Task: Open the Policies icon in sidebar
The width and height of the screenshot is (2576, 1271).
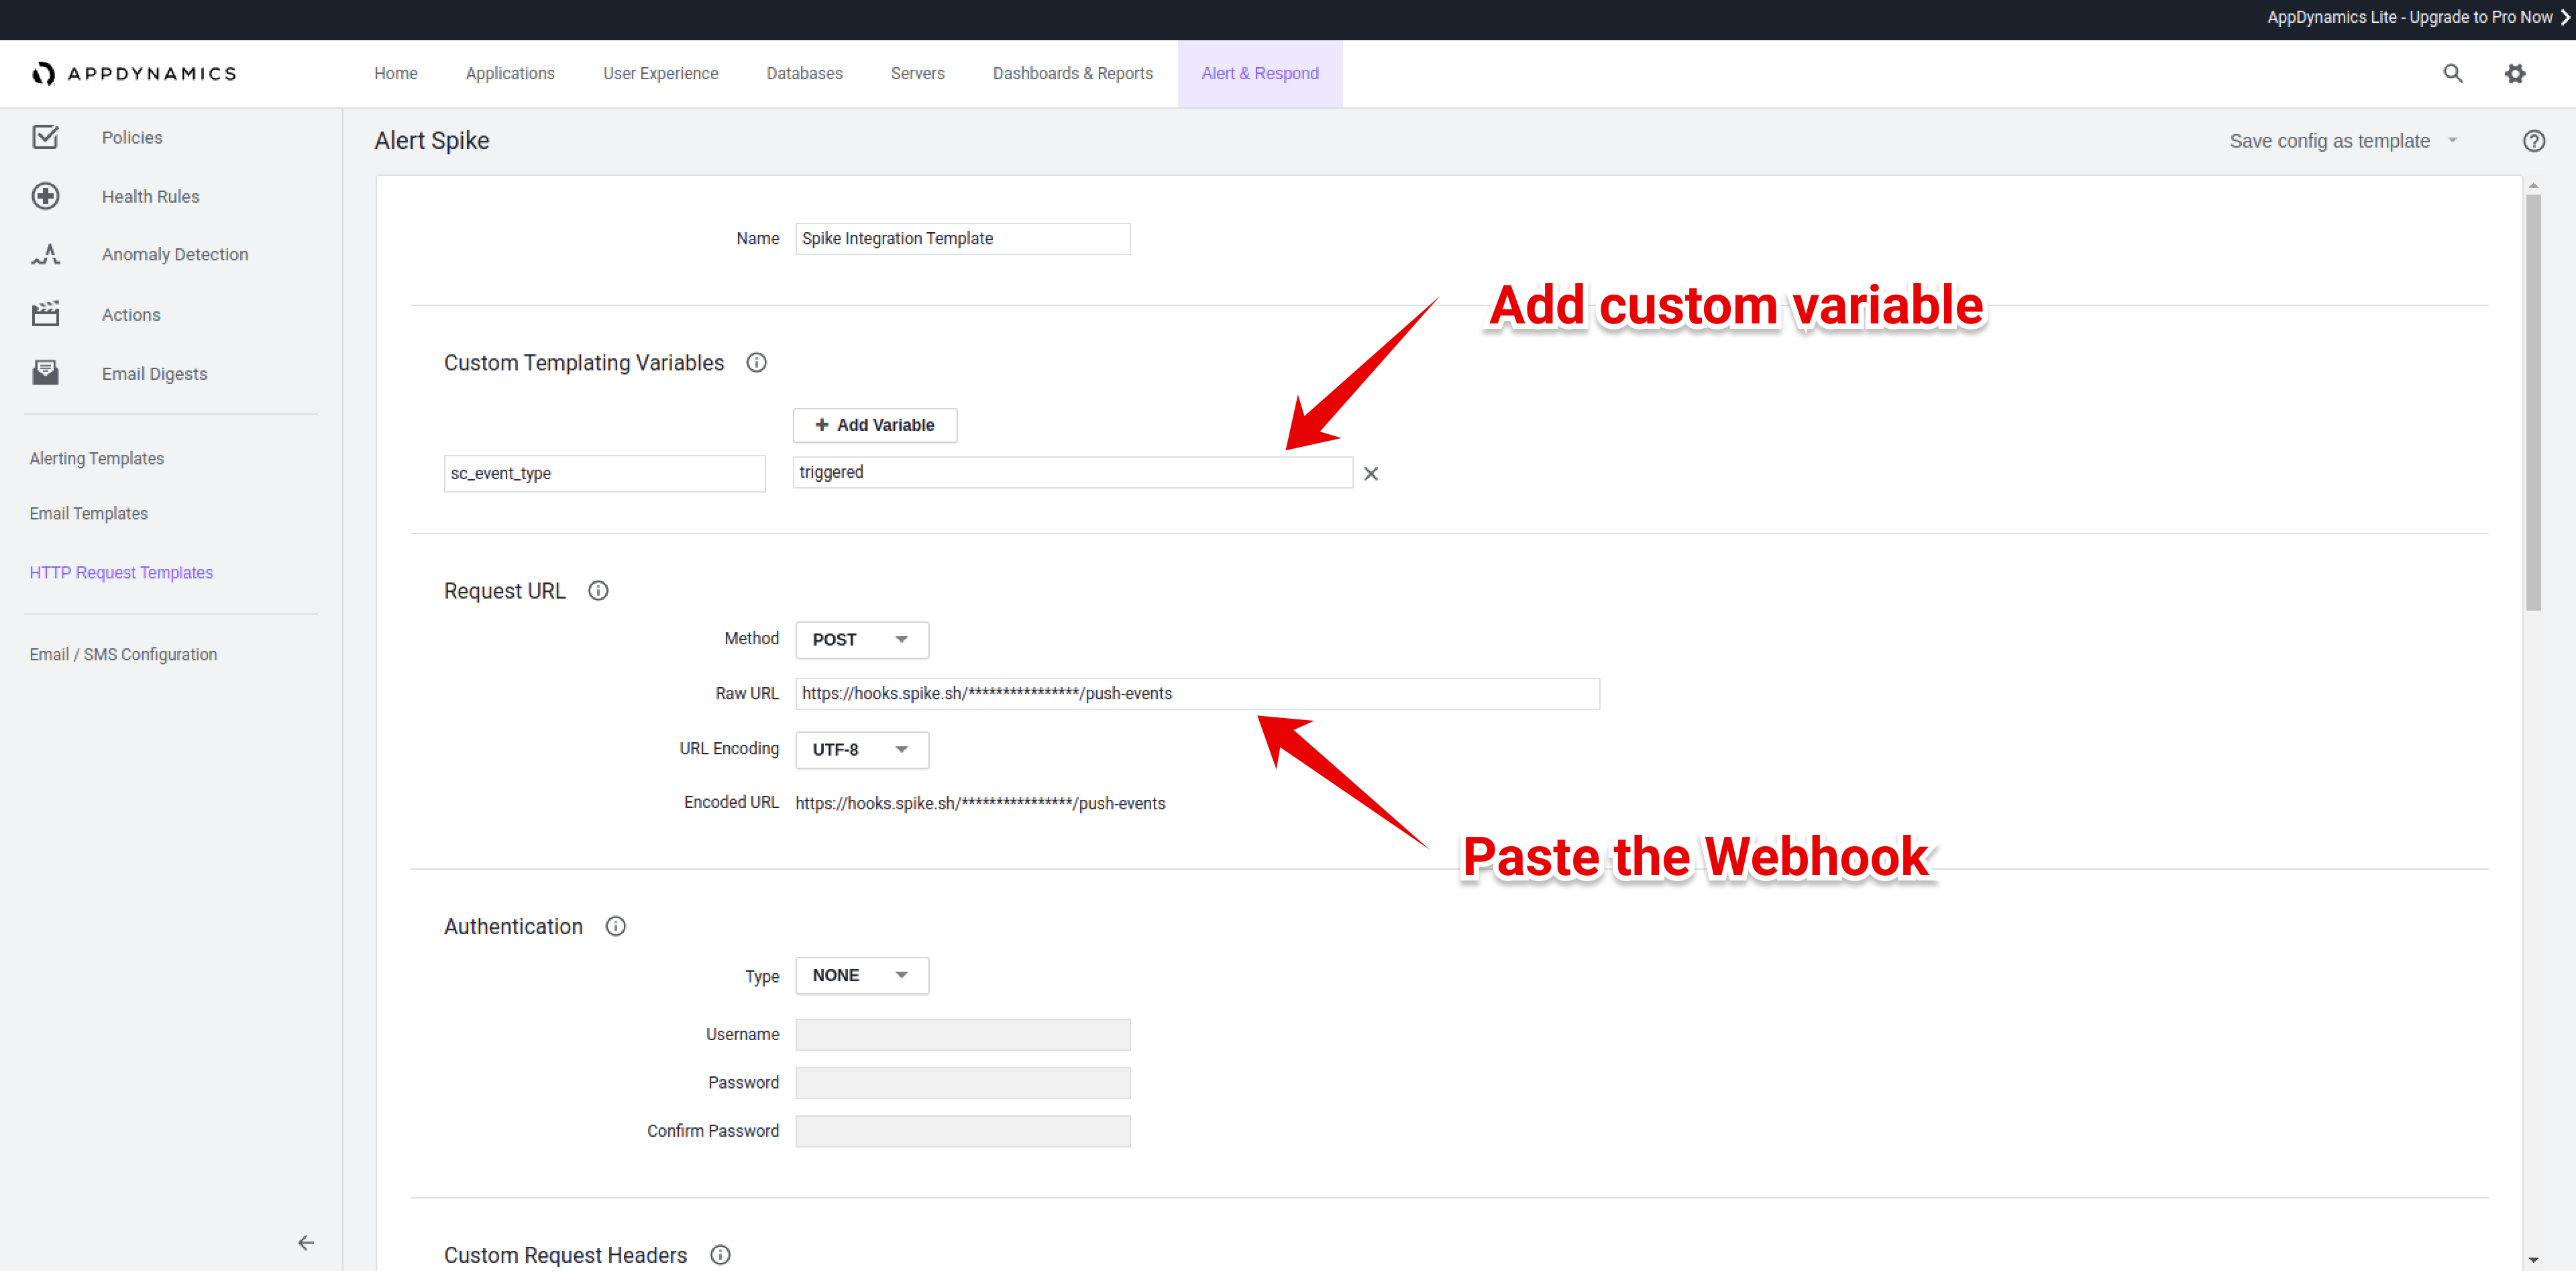Action: pos(45,137)
